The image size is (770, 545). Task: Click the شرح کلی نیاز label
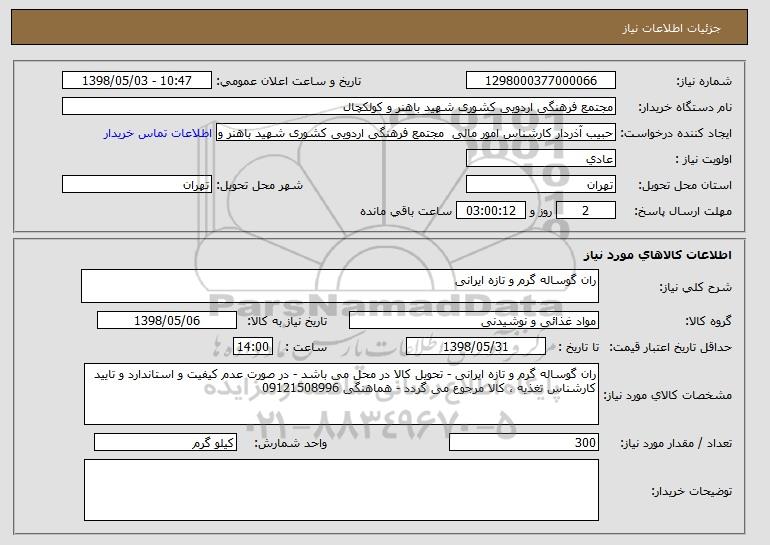[x=695, y=287]
